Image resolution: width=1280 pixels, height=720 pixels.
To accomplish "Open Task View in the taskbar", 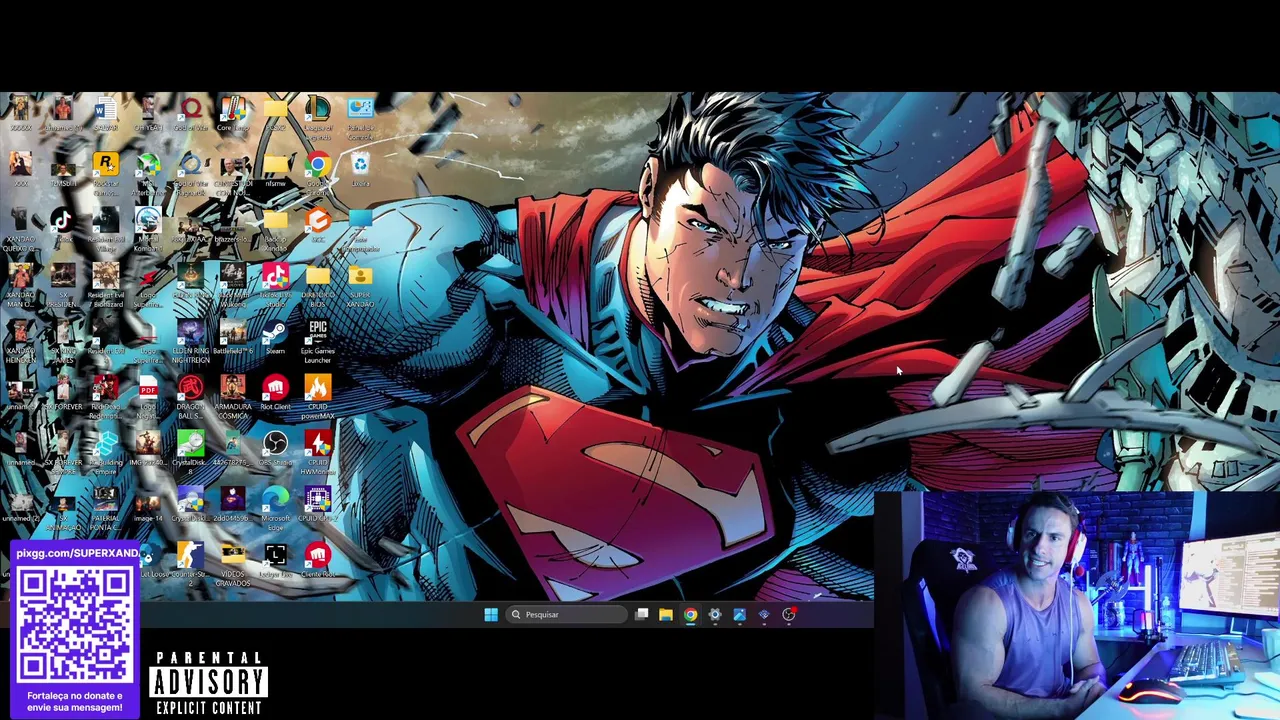I will point(642,615).
